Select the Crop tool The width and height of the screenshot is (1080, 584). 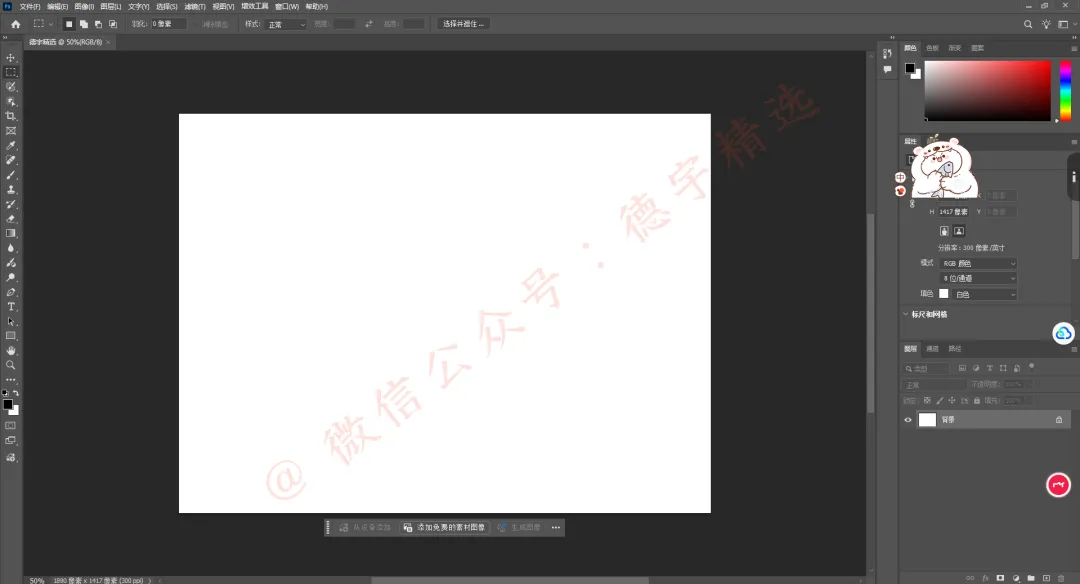pyautogui.click(x=11, y=116)
